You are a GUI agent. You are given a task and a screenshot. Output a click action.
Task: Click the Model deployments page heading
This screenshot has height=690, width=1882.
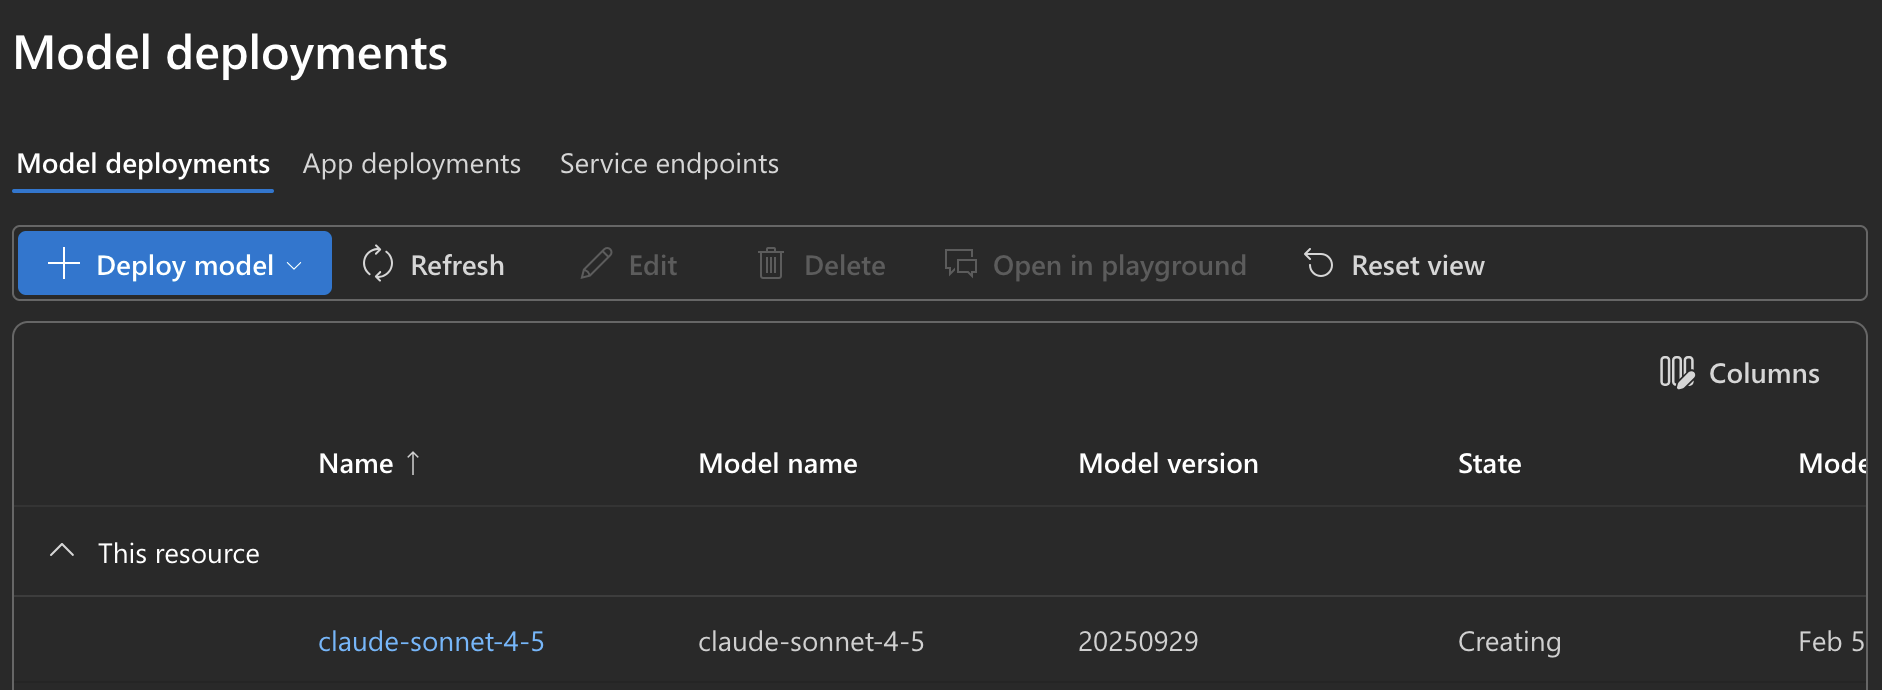pos(230,53)
